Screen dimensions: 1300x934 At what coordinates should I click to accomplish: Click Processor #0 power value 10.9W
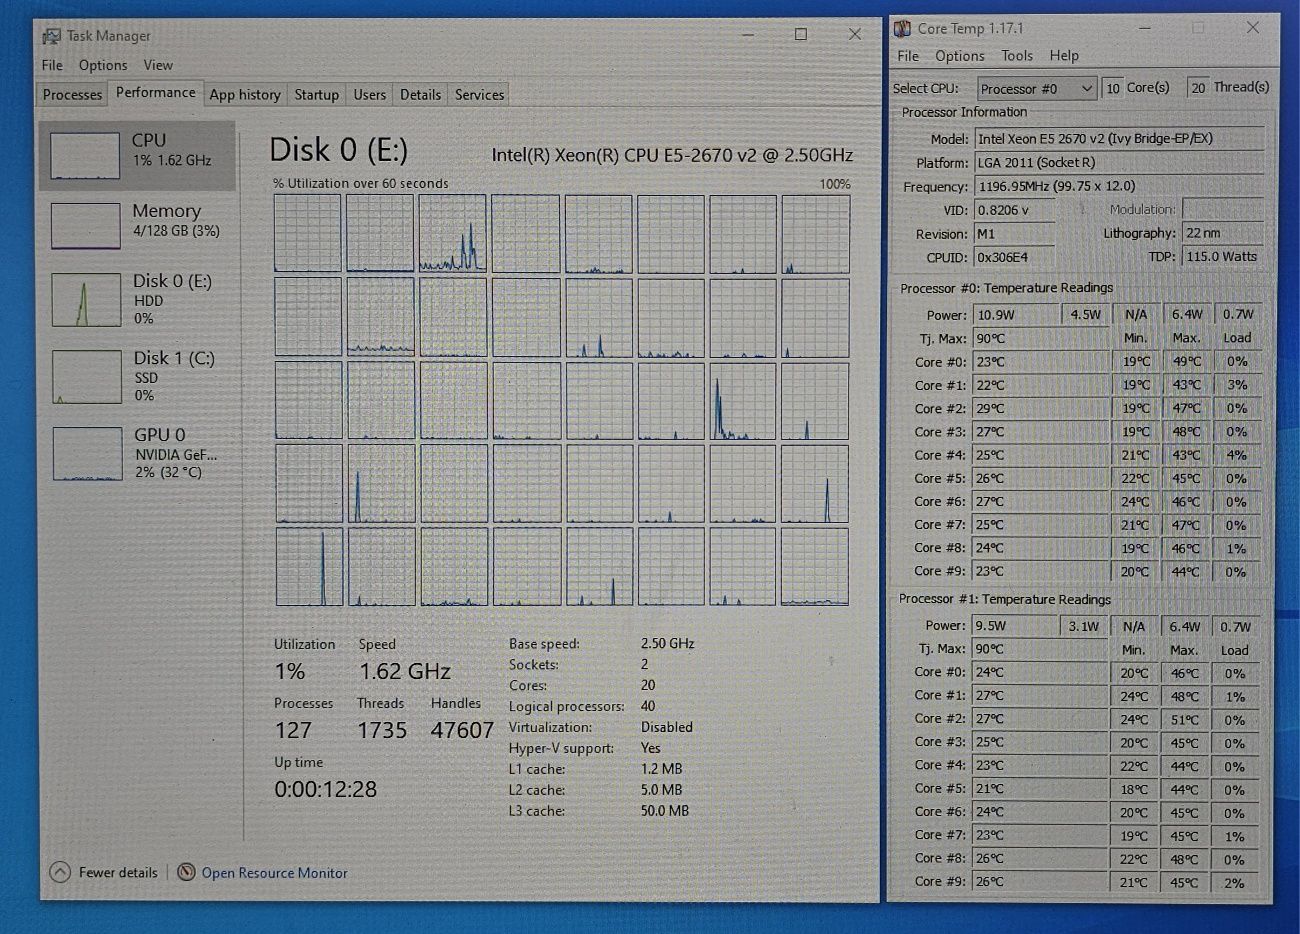pyautogui.click(x=1016, y=314)
